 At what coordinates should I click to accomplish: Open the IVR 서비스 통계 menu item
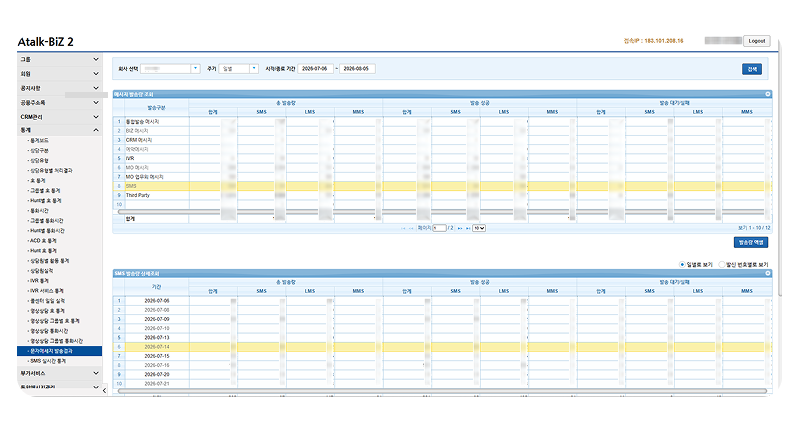(46, 291)
